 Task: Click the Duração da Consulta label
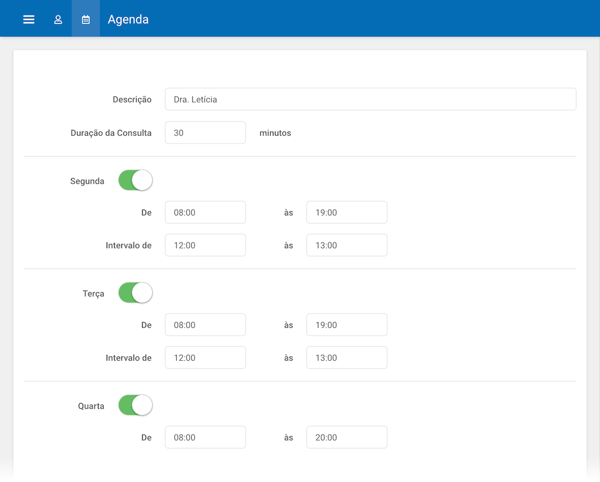[x=111, y=133]
